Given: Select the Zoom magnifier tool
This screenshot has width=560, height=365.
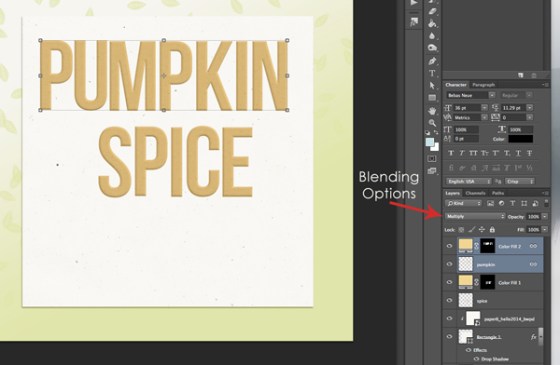Looking at the screenshot, I should [x=432, y=123].
